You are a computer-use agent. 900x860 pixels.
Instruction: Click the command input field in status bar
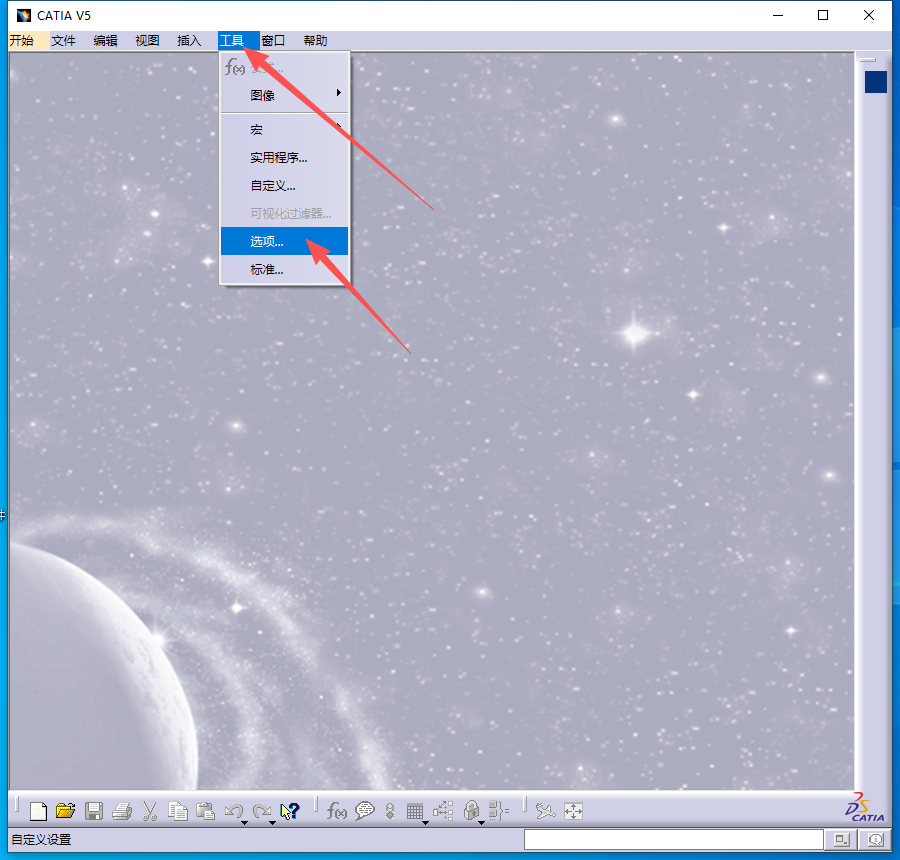tap(672, 840)
